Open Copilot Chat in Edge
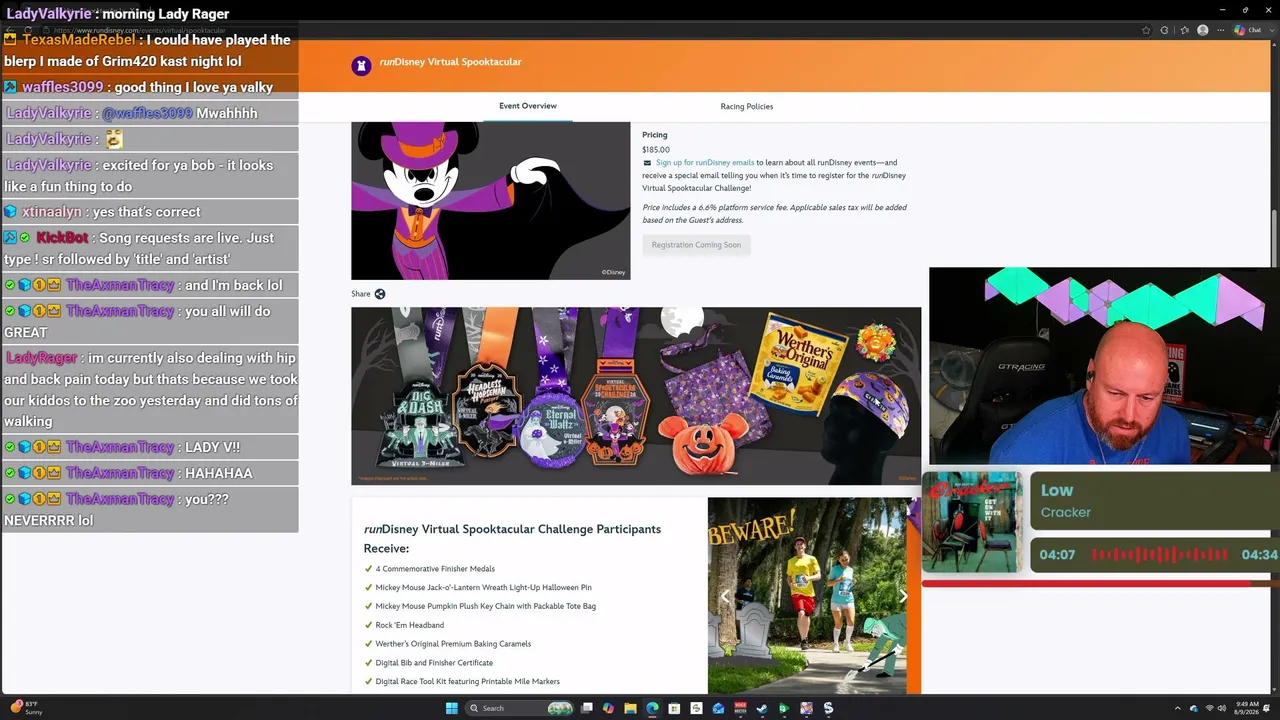The width and height of the screenshot is (1280, 720). pyautogui.click(x=1248, y=30)
